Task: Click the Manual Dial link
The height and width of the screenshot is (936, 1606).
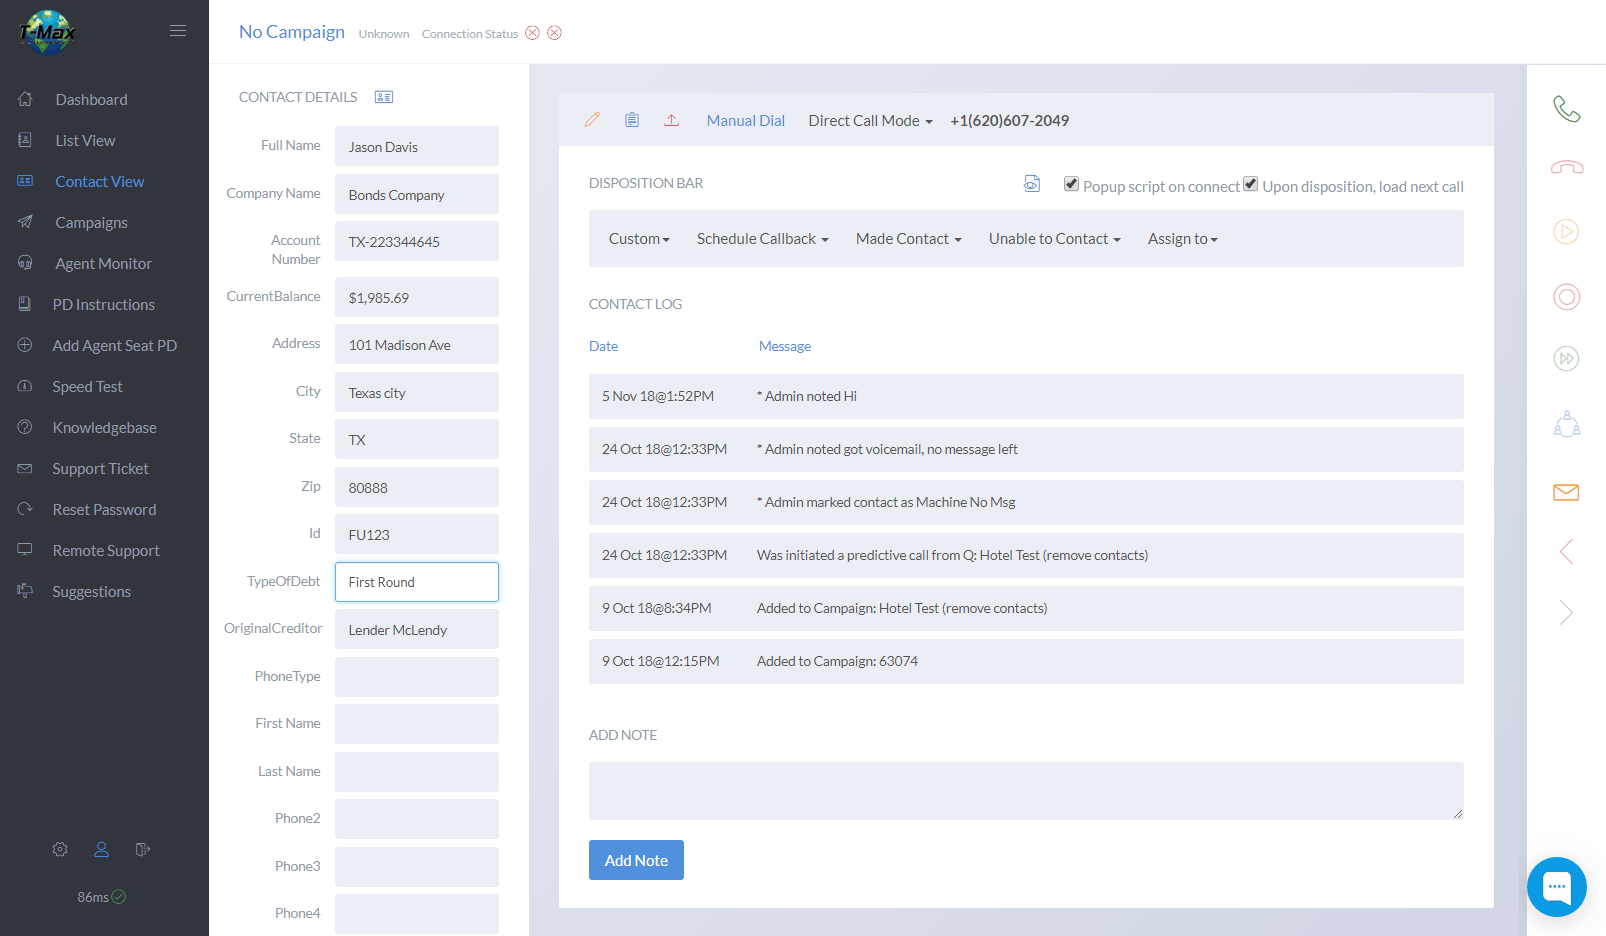Action: (746, 121)
